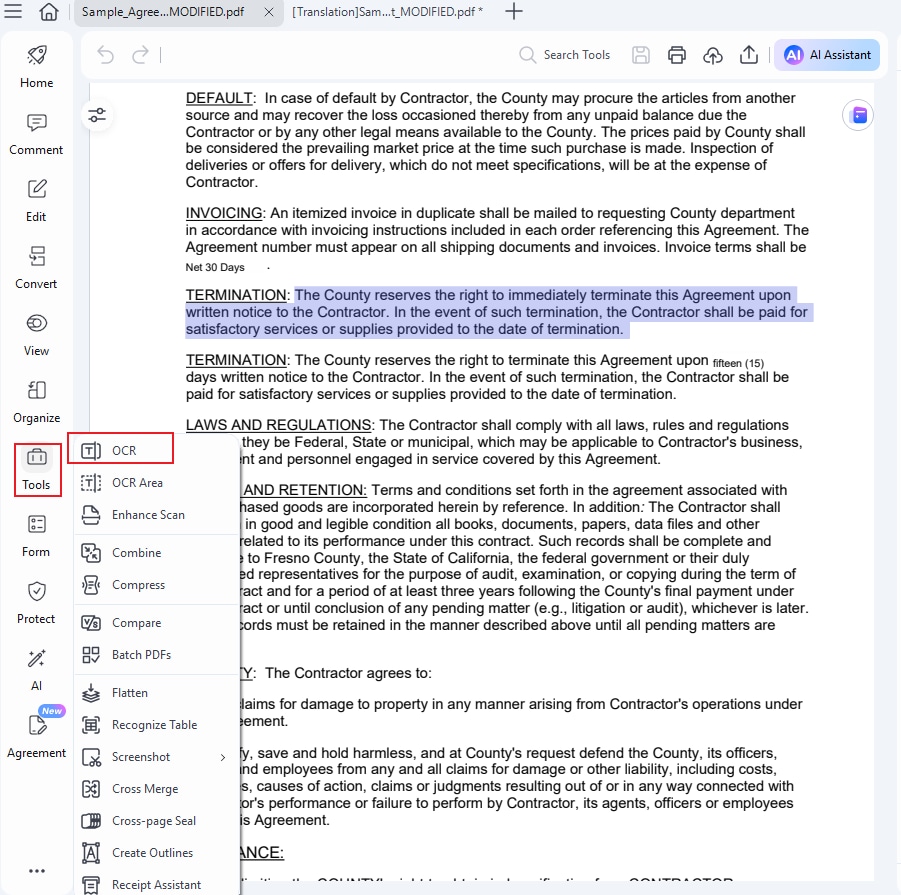
Task: Open the Convert tools in the sidebar
Action: tap(36, 268)
